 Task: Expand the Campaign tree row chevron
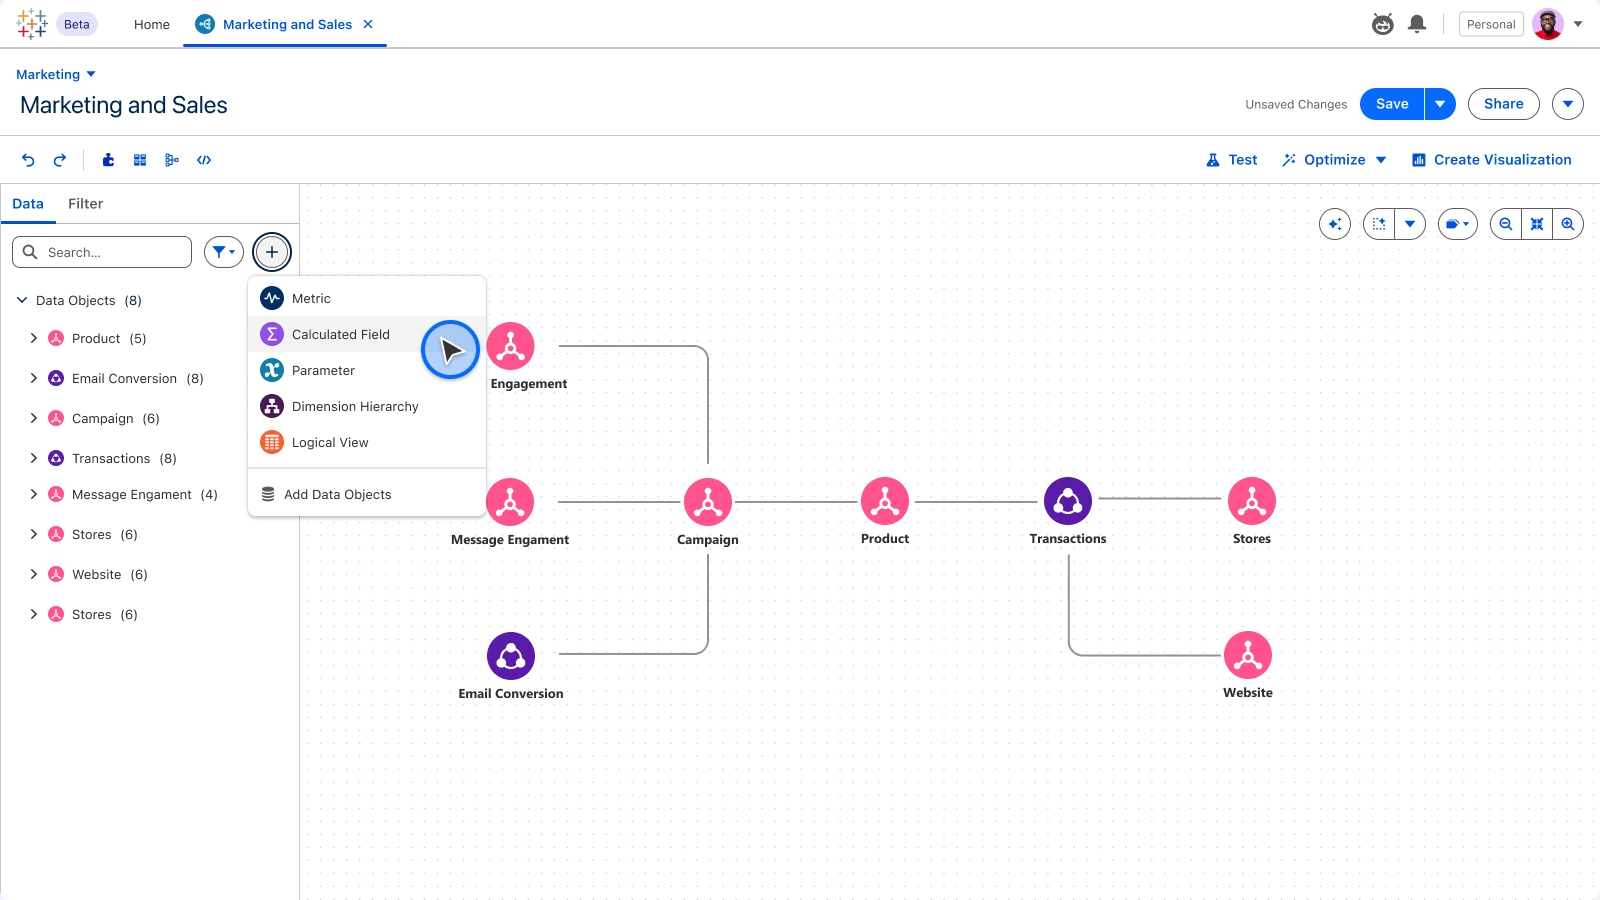[x=34, y=418]
